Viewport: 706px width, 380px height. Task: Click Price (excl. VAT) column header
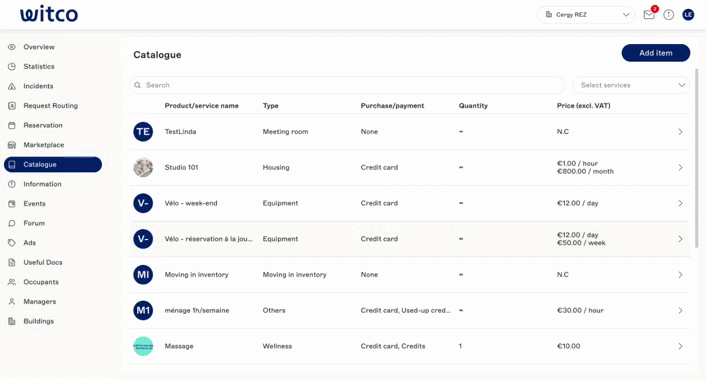pos(584,106)
